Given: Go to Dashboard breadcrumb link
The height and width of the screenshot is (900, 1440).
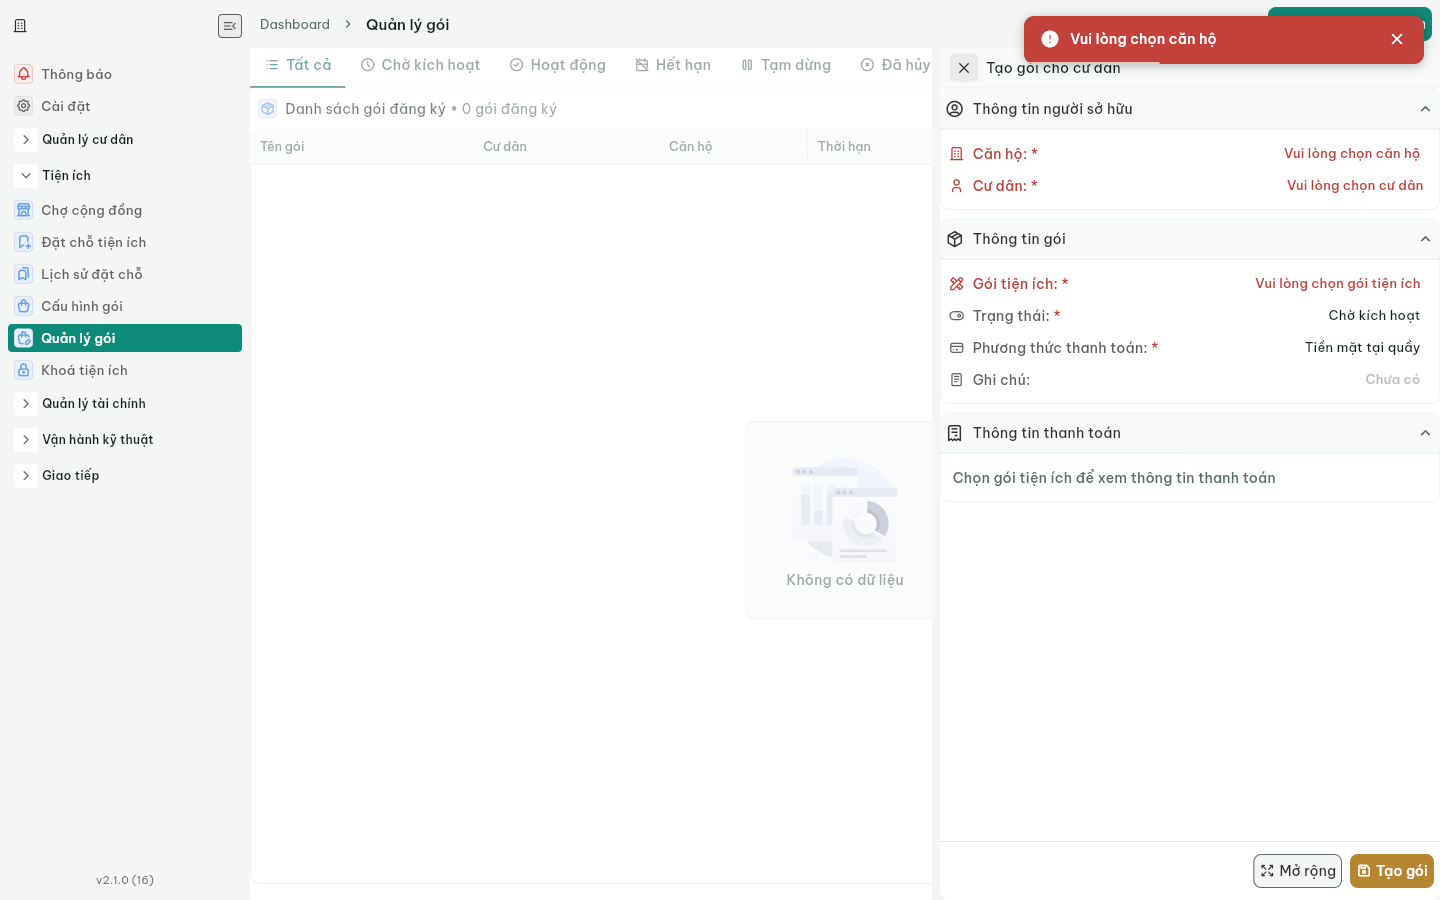Looking at the screenshot, I should [295, 24].
